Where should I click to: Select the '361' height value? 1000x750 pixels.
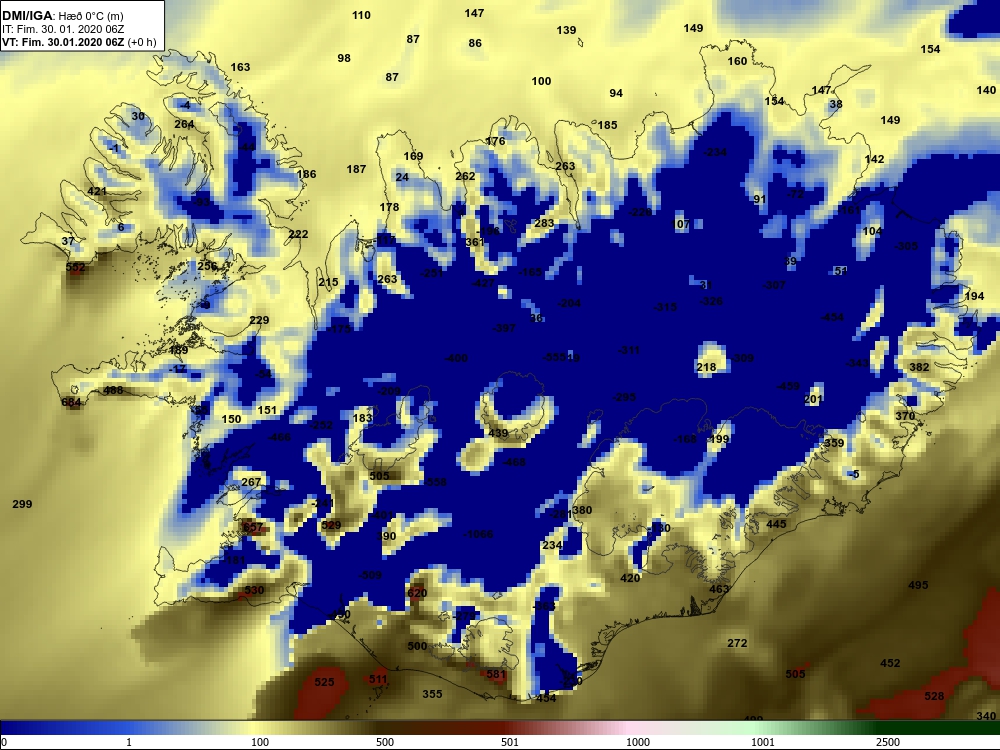click(x=474, y=242)
